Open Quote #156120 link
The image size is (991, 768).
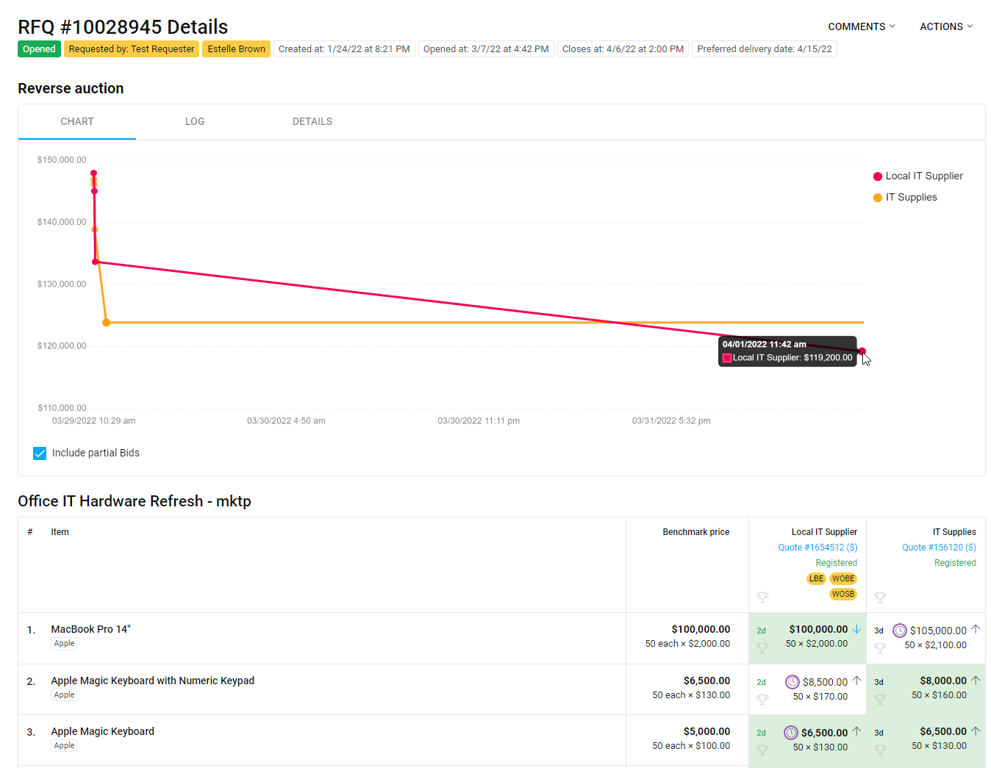[939, 547]
